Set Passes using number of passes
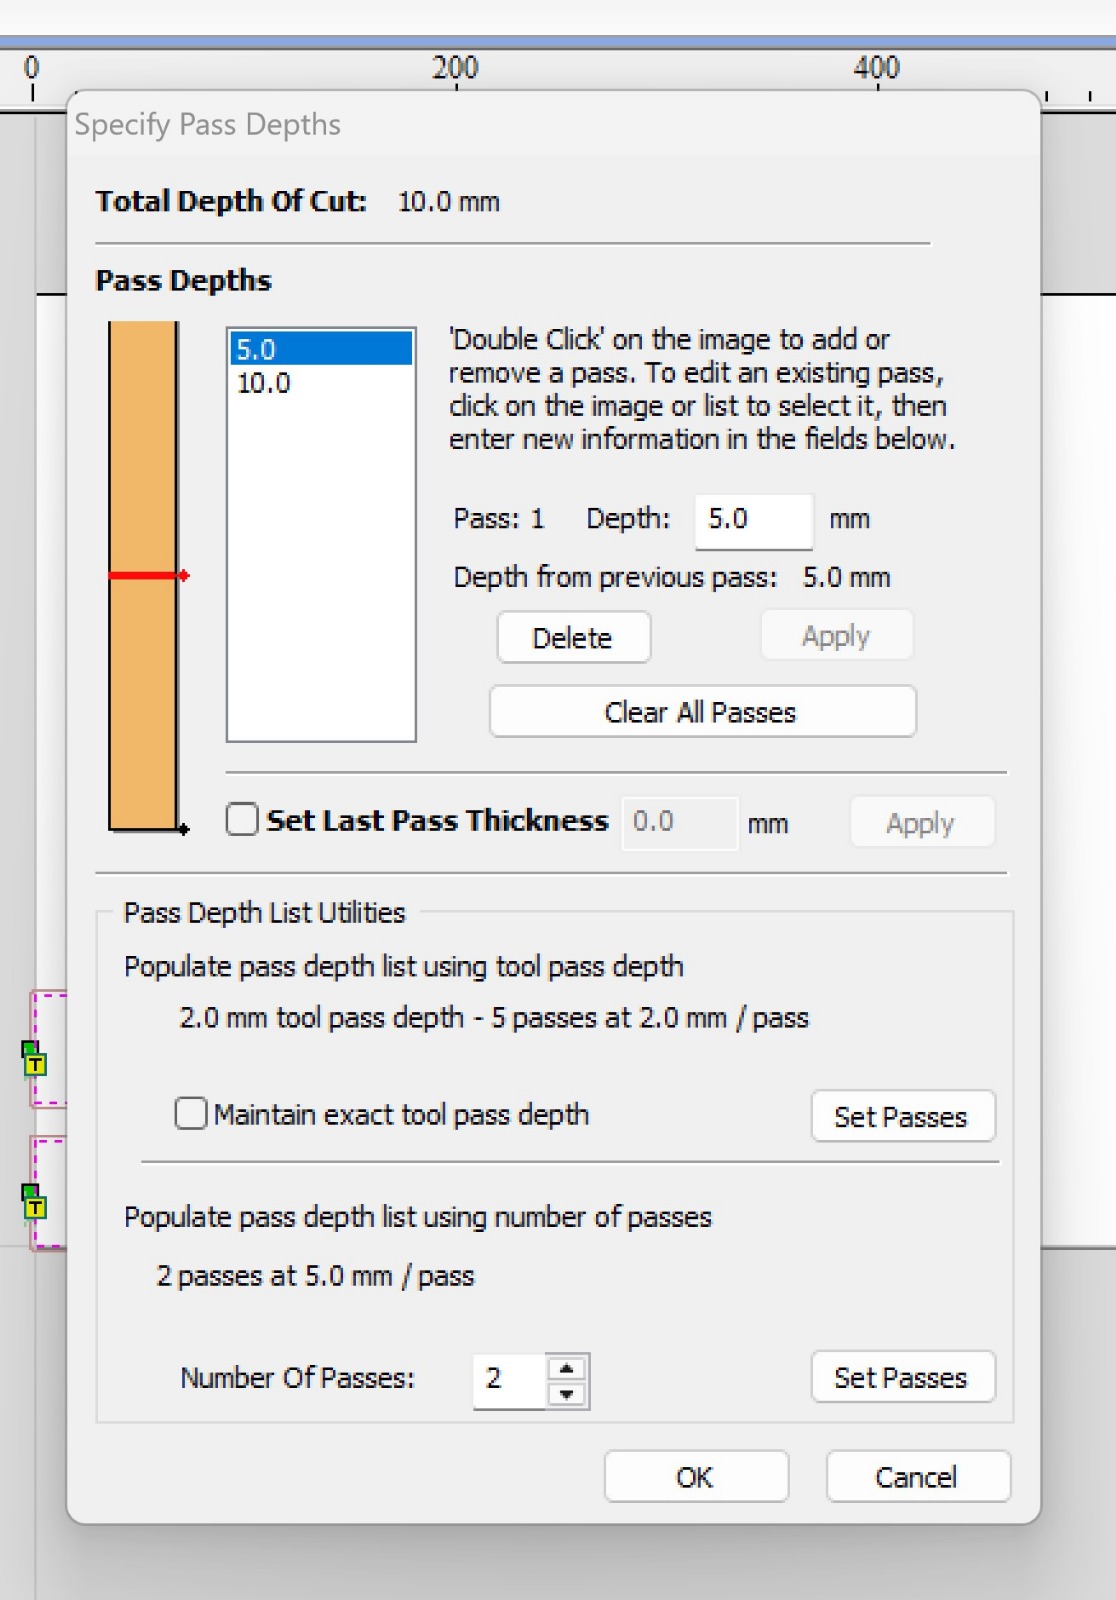The image size is (1116, 1600). coord(901,1378)
